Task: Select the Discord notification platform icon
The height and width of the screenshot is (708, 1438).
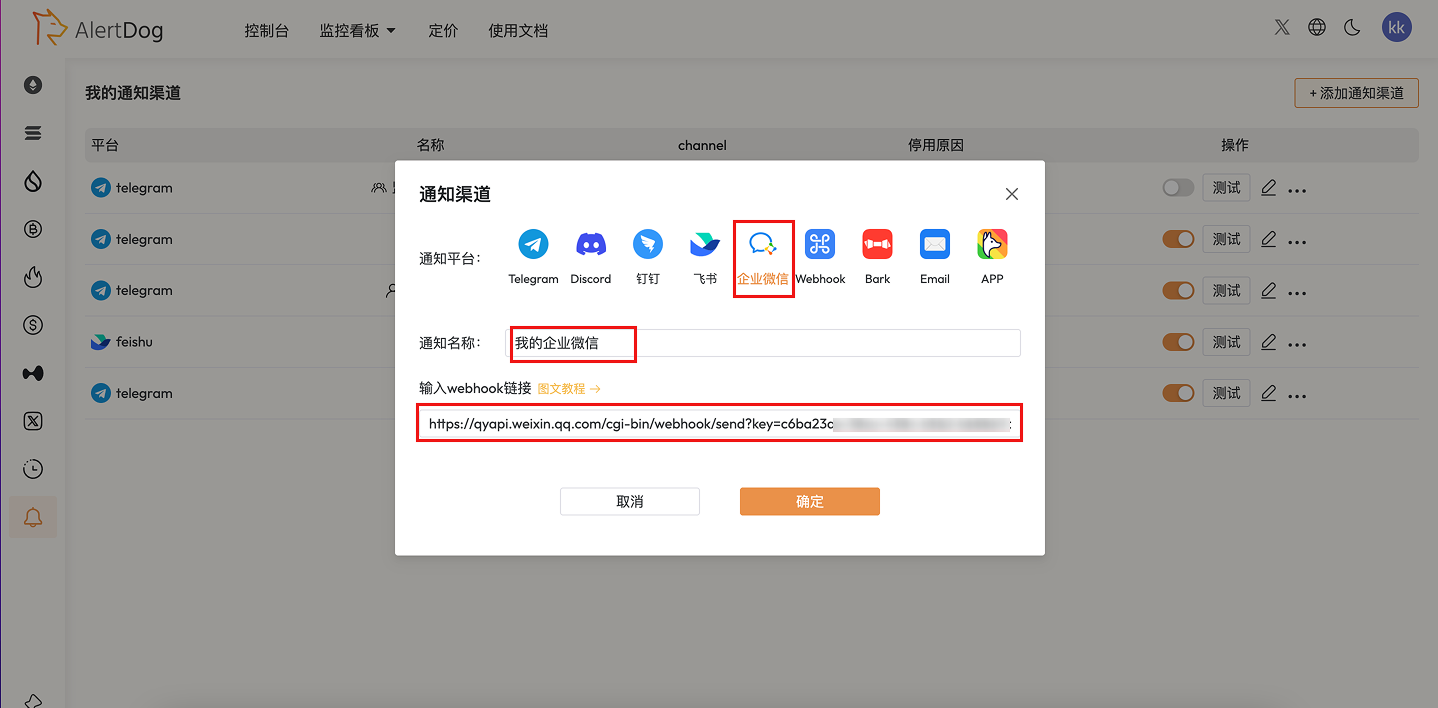Action: coord(590,243)
